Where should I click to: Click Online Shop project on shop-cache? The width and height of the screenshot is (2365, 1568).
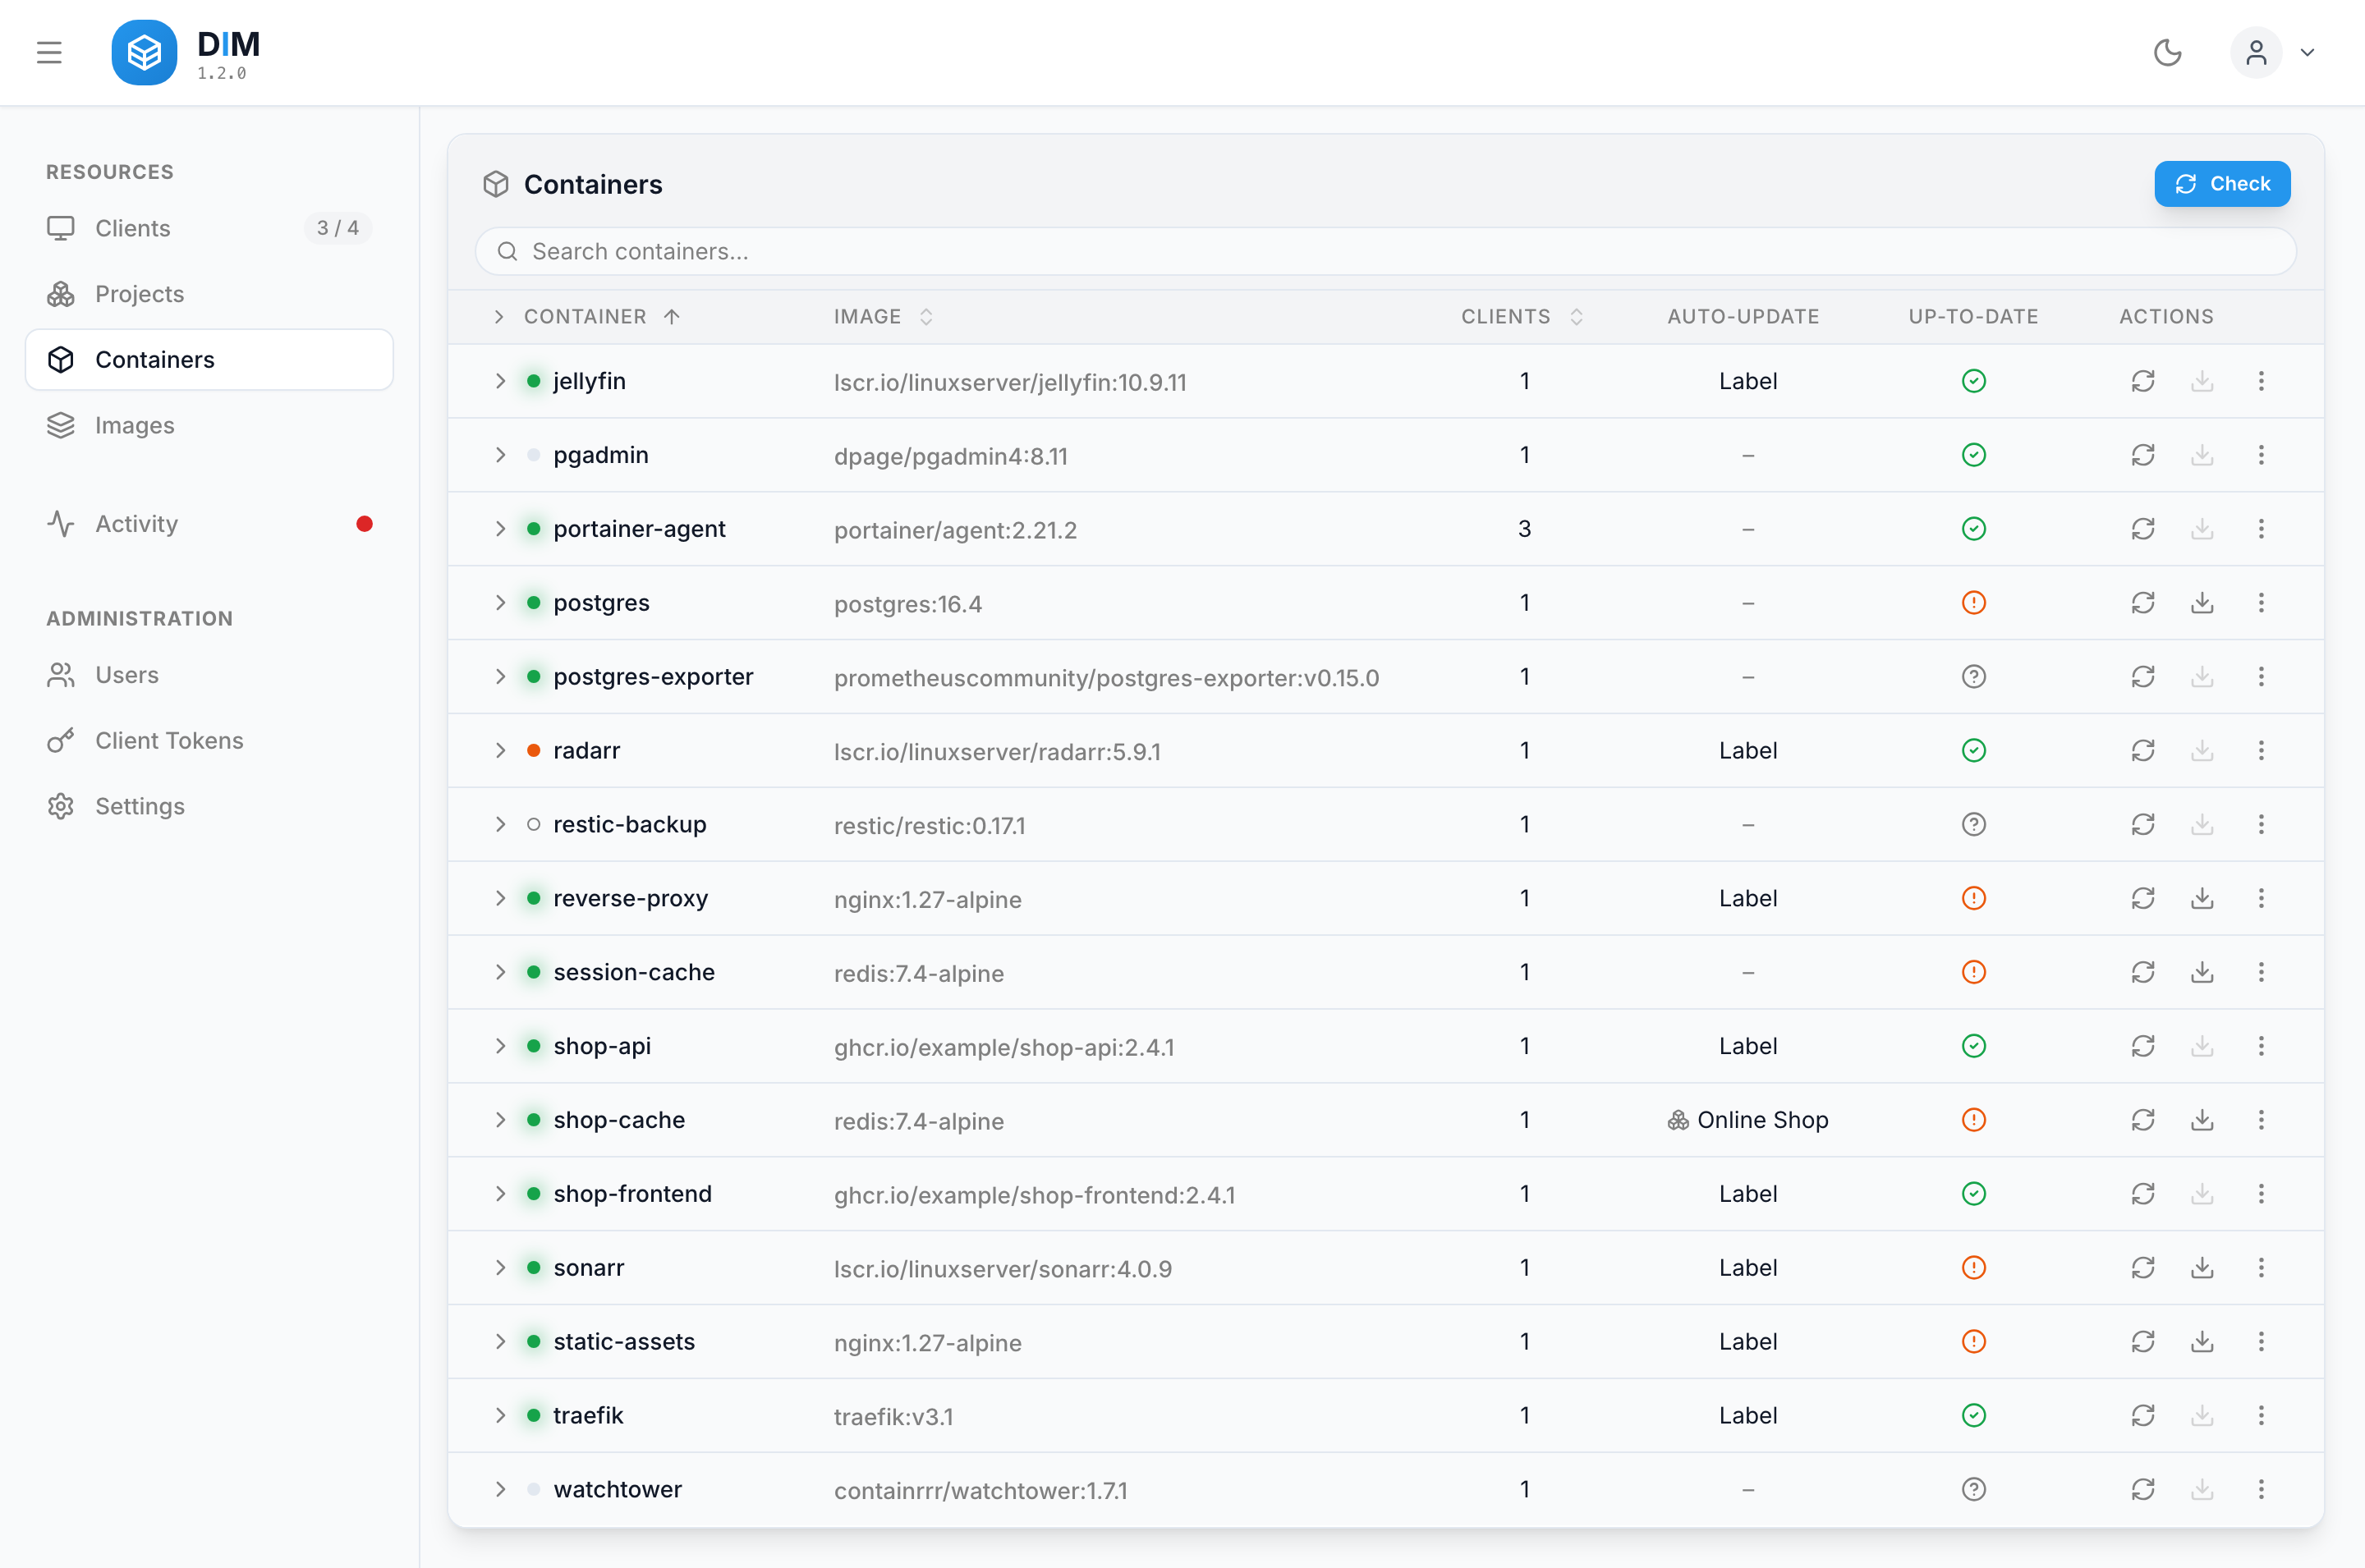click(x=1748, y=1120)
